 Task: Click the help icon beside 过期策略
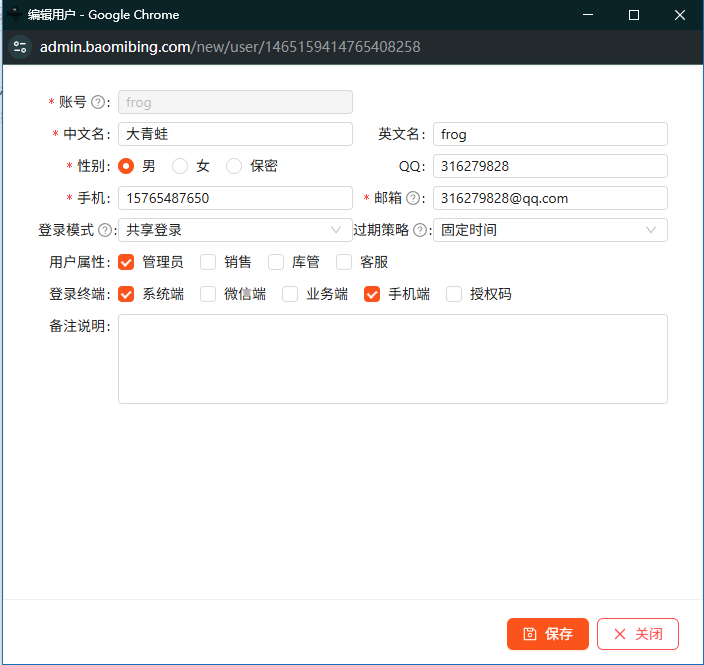tap(420, 230)
